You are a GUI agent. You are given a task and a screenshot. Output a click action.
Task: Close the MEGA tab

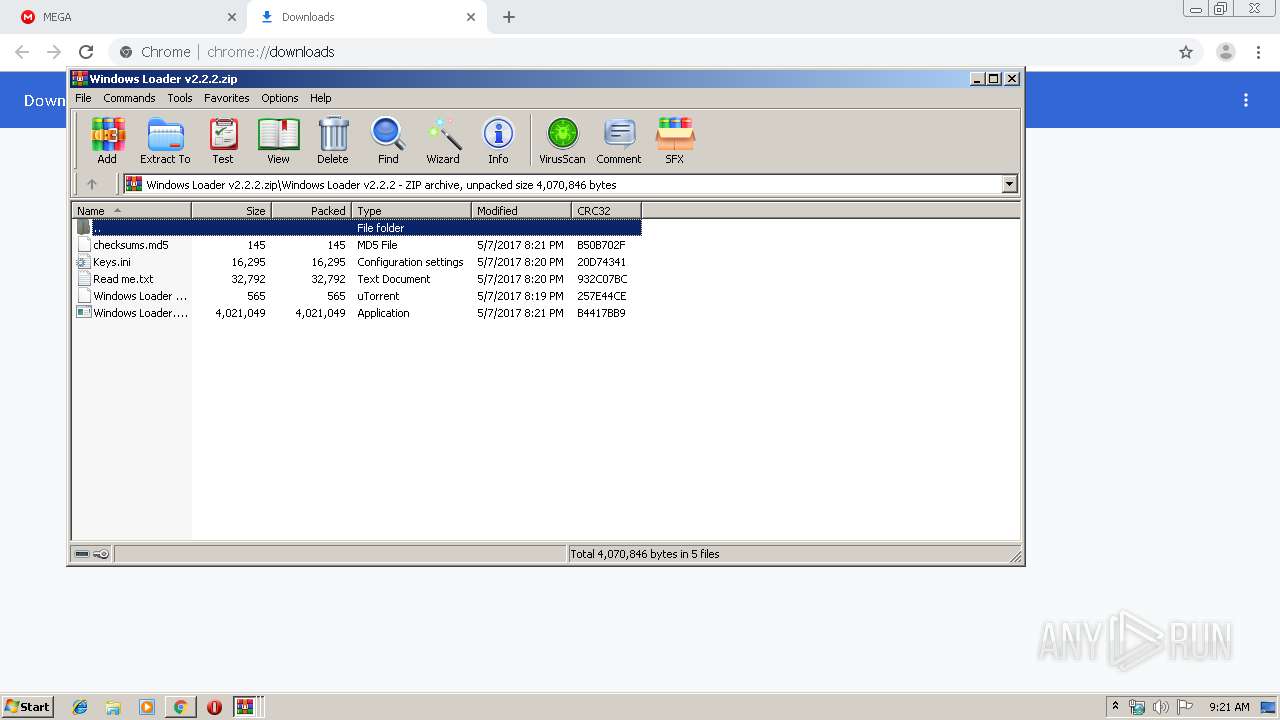(x=232, y=17)
